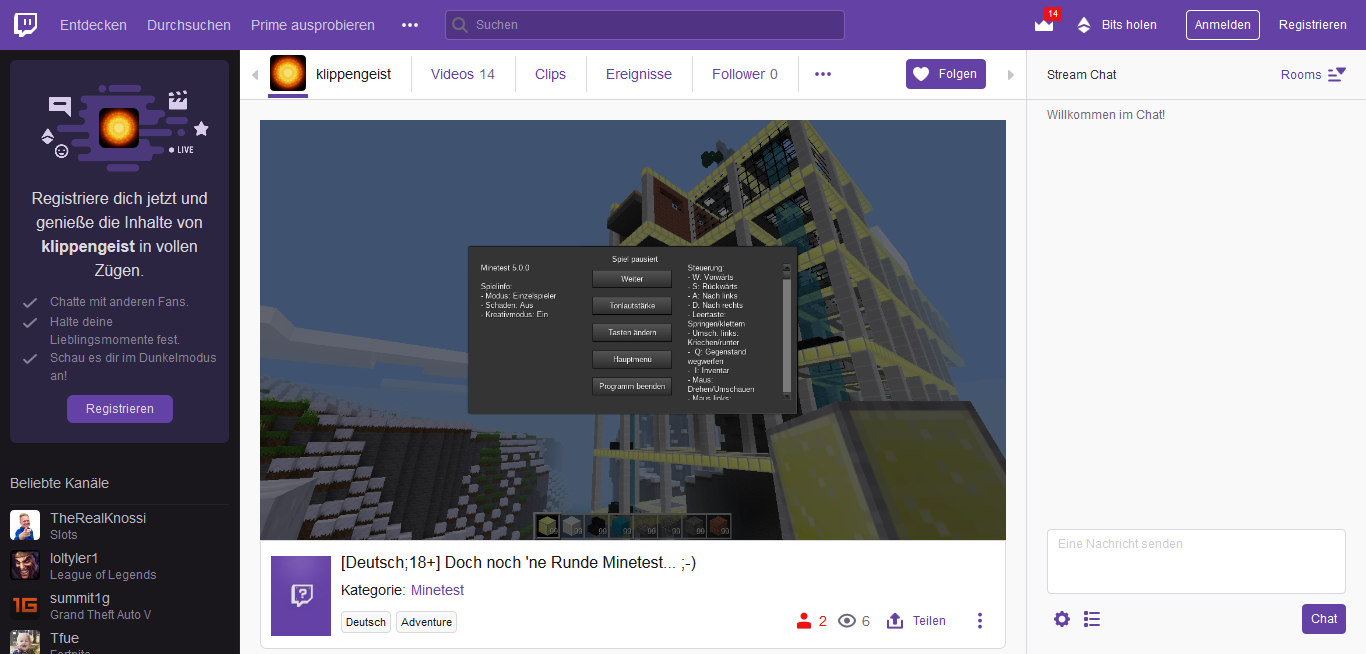The height and width of the screenshot is (654, 1366).
Task: Click the chat message input box
Action: pos(1196,562)
